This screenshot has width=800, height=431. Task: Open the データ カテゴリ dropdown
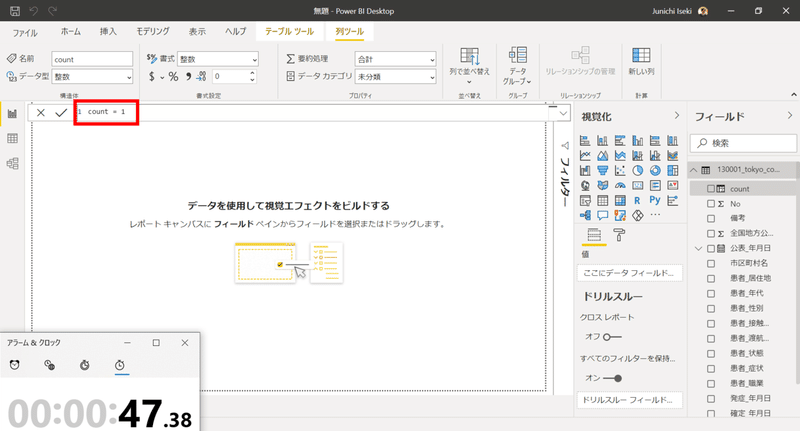click(x=395, y=77)
